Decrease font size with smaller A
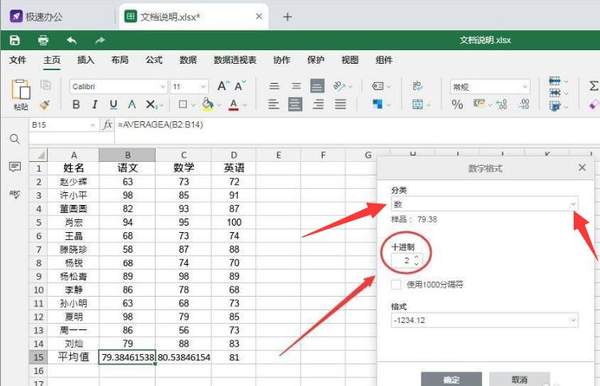This screenshot has width=600, height=386. tap(240, 86)
